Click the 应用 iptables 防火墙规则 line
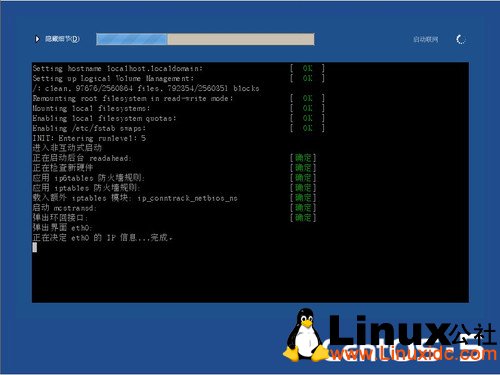500x375 pixels. (x=86, y=188)
